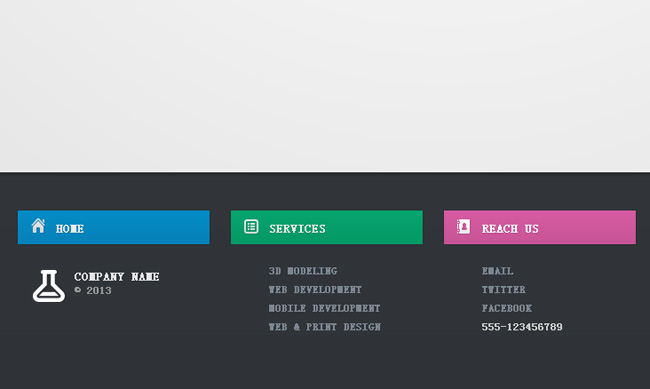Click the contact book icon in Reach Us
The width and height of the screenshot is (650, 389).
463,227
